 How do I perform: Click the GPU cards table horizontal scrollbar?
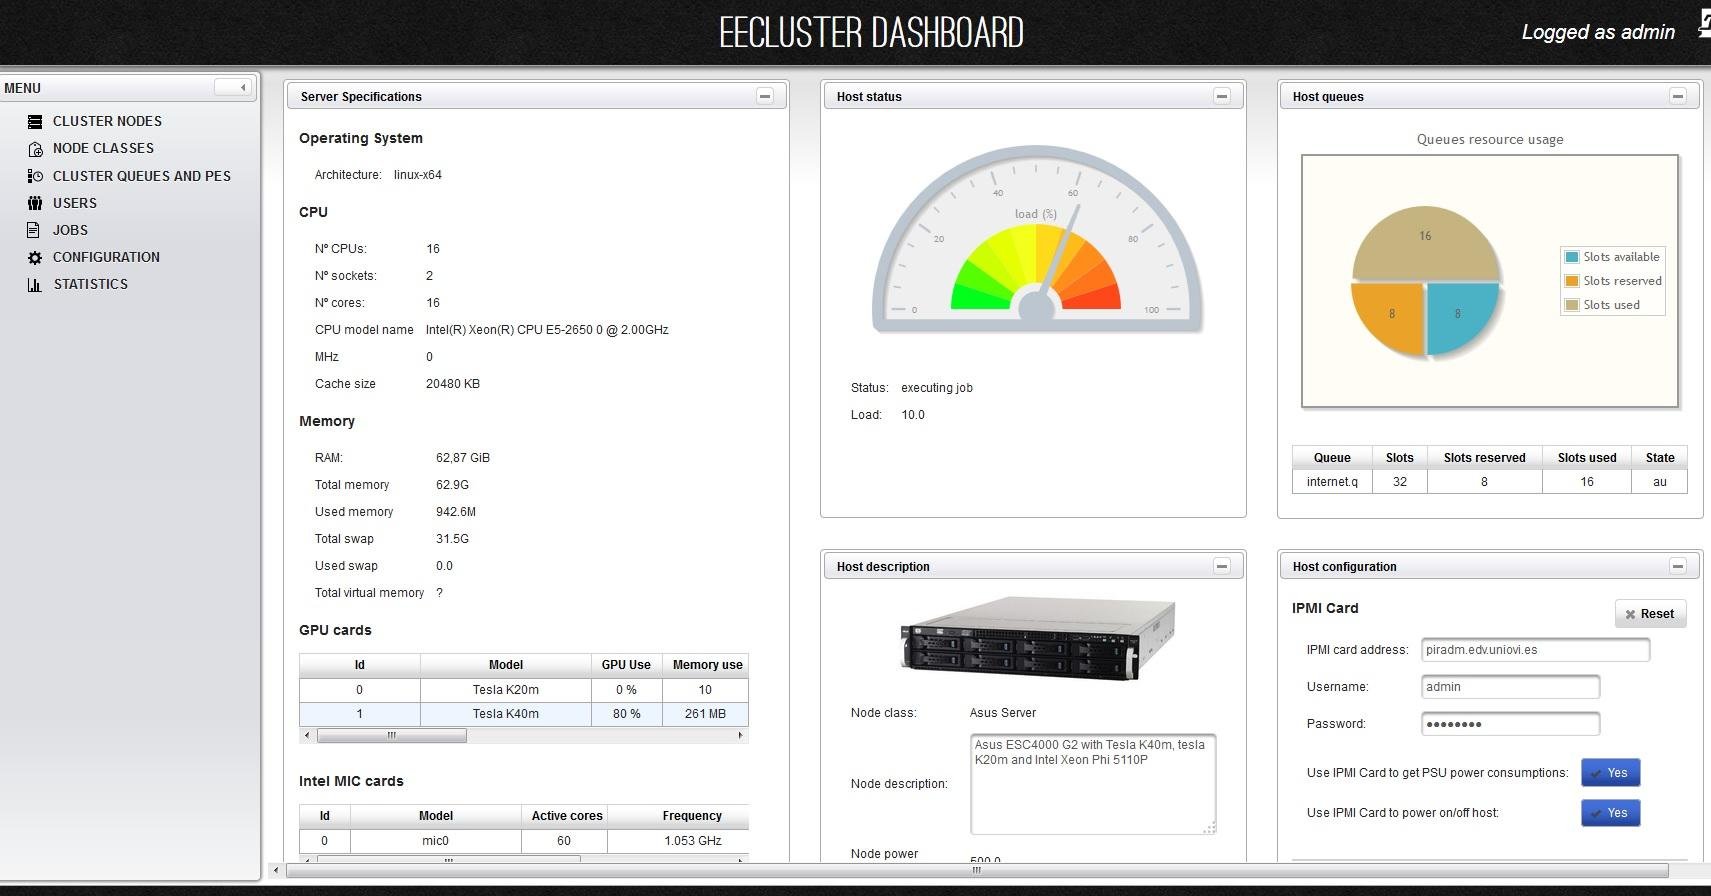[392, 735]
